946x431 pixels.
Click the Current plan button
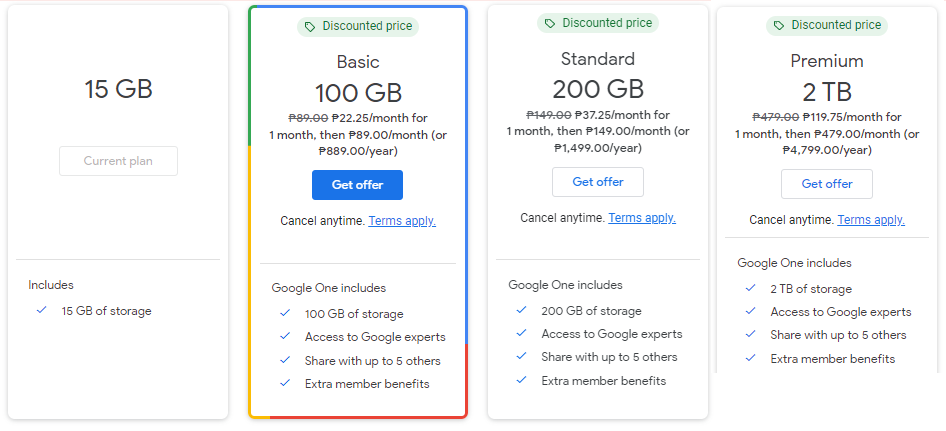click(x=118, y=161)
